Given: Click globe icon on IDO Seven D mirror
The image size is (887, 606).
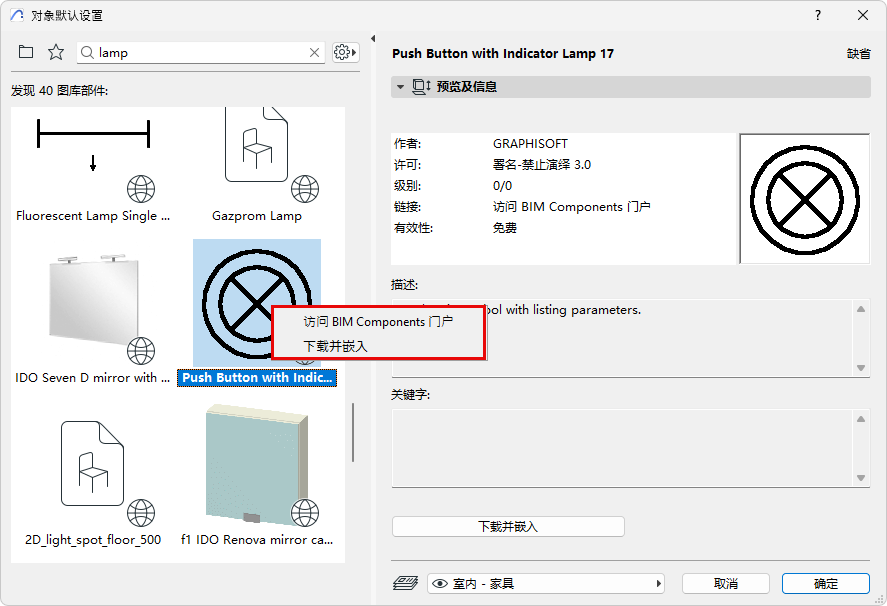Looking at the screenshot, I should click(x=141, y=351).
